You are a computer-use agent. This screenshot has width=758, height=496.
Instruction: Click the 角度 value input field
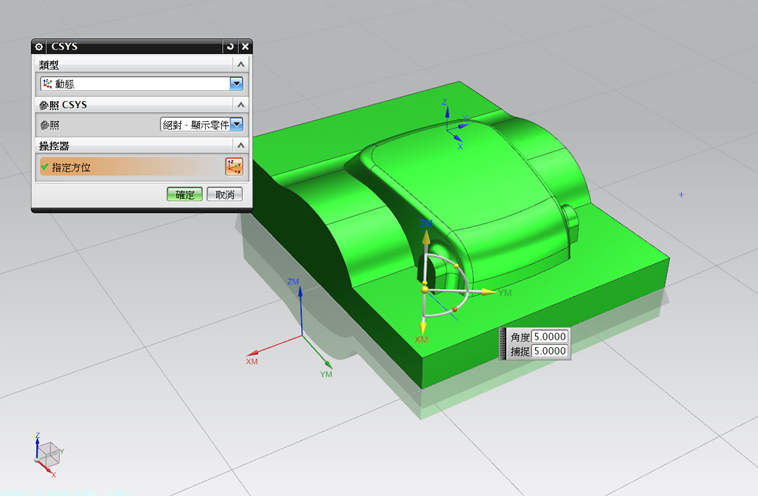point(550,337)
